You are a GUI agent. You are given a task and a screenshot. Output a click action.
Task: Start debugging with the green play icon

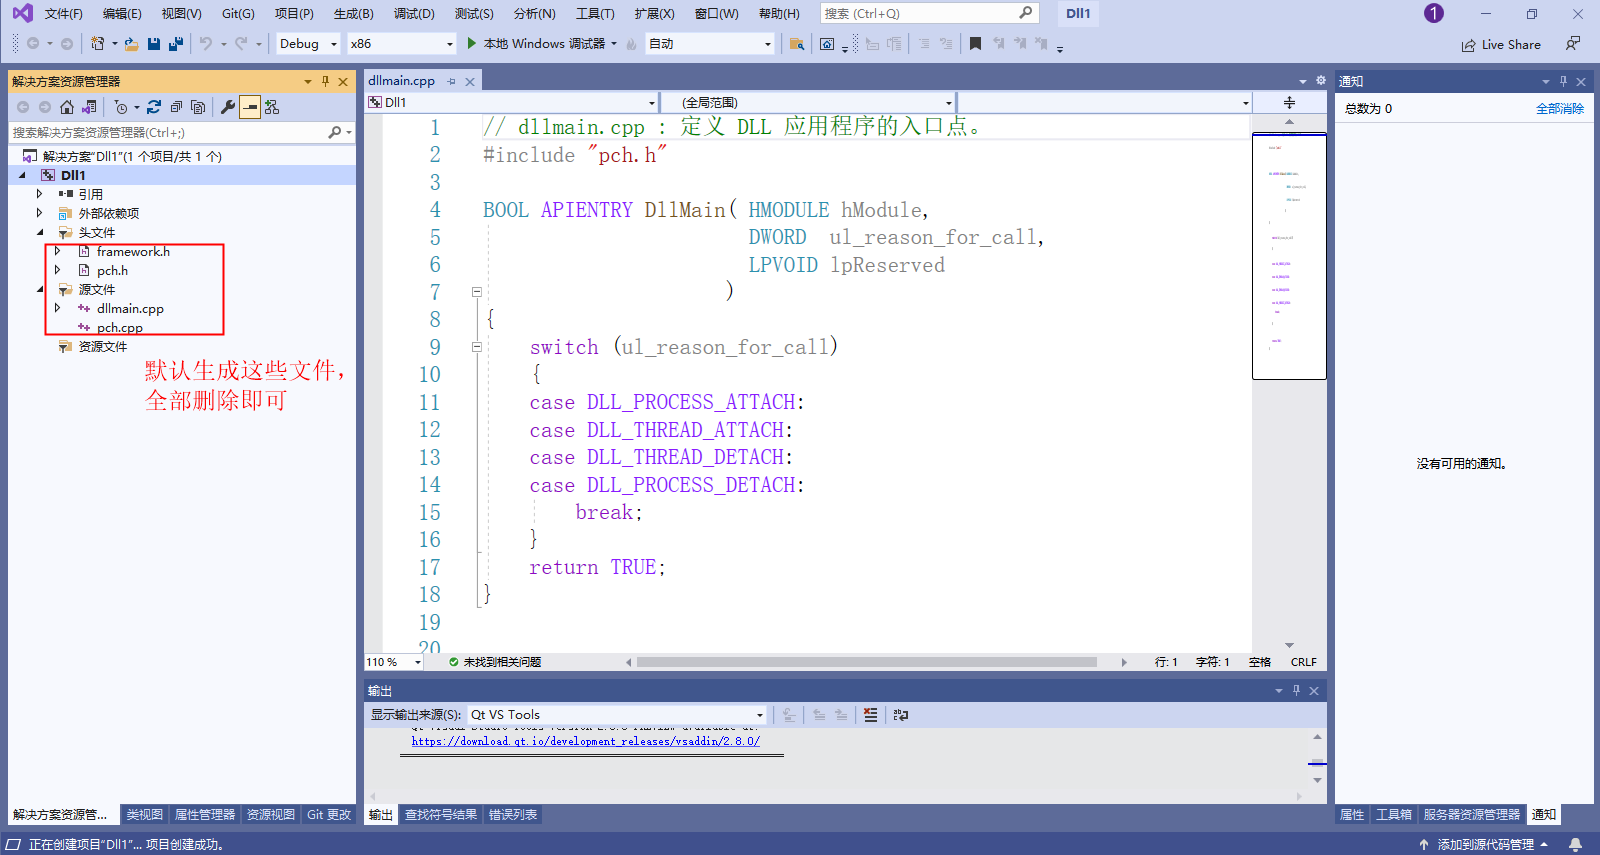click(472, 44)
